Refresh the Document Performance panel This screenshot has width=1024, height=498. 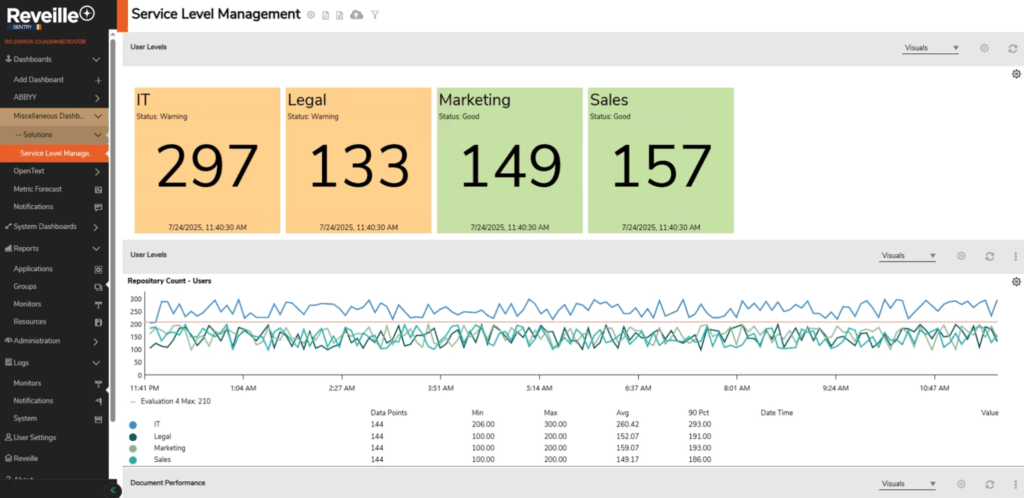point(989,484)
